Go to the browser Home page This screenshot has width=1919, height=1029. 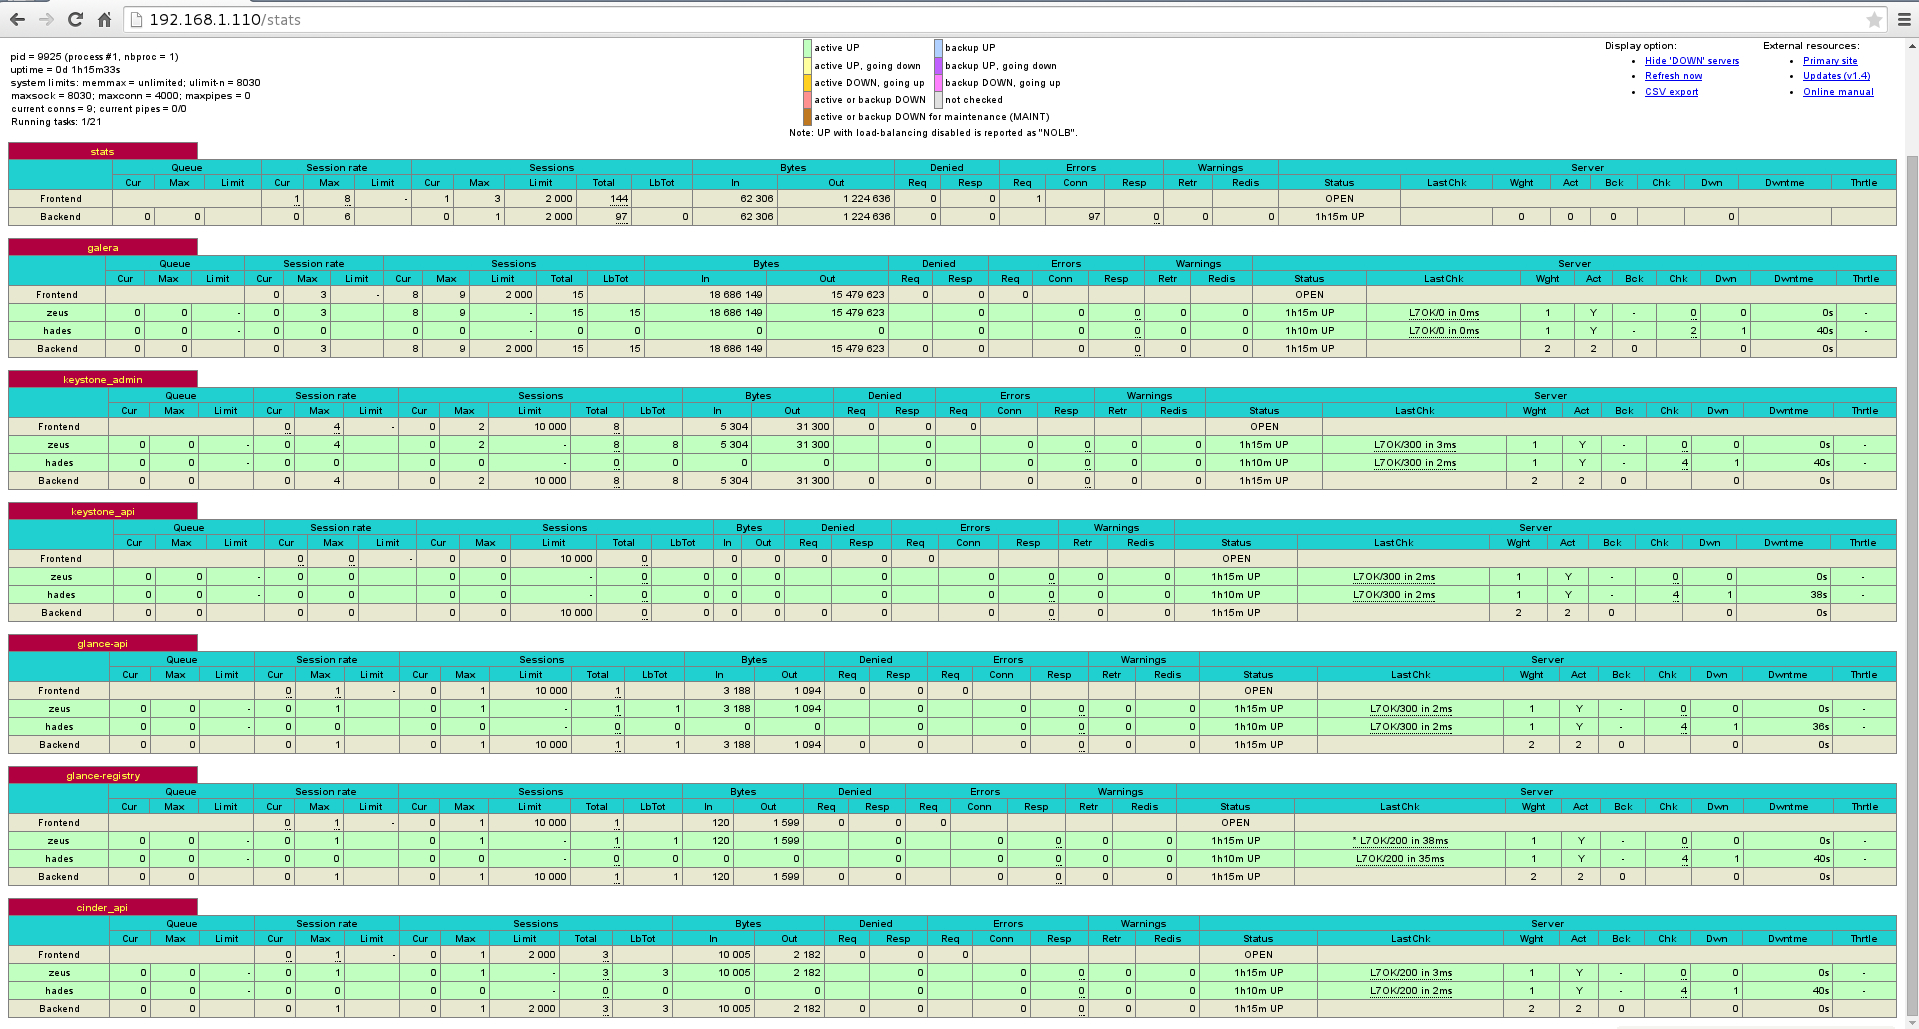click(x=104, y=19)
